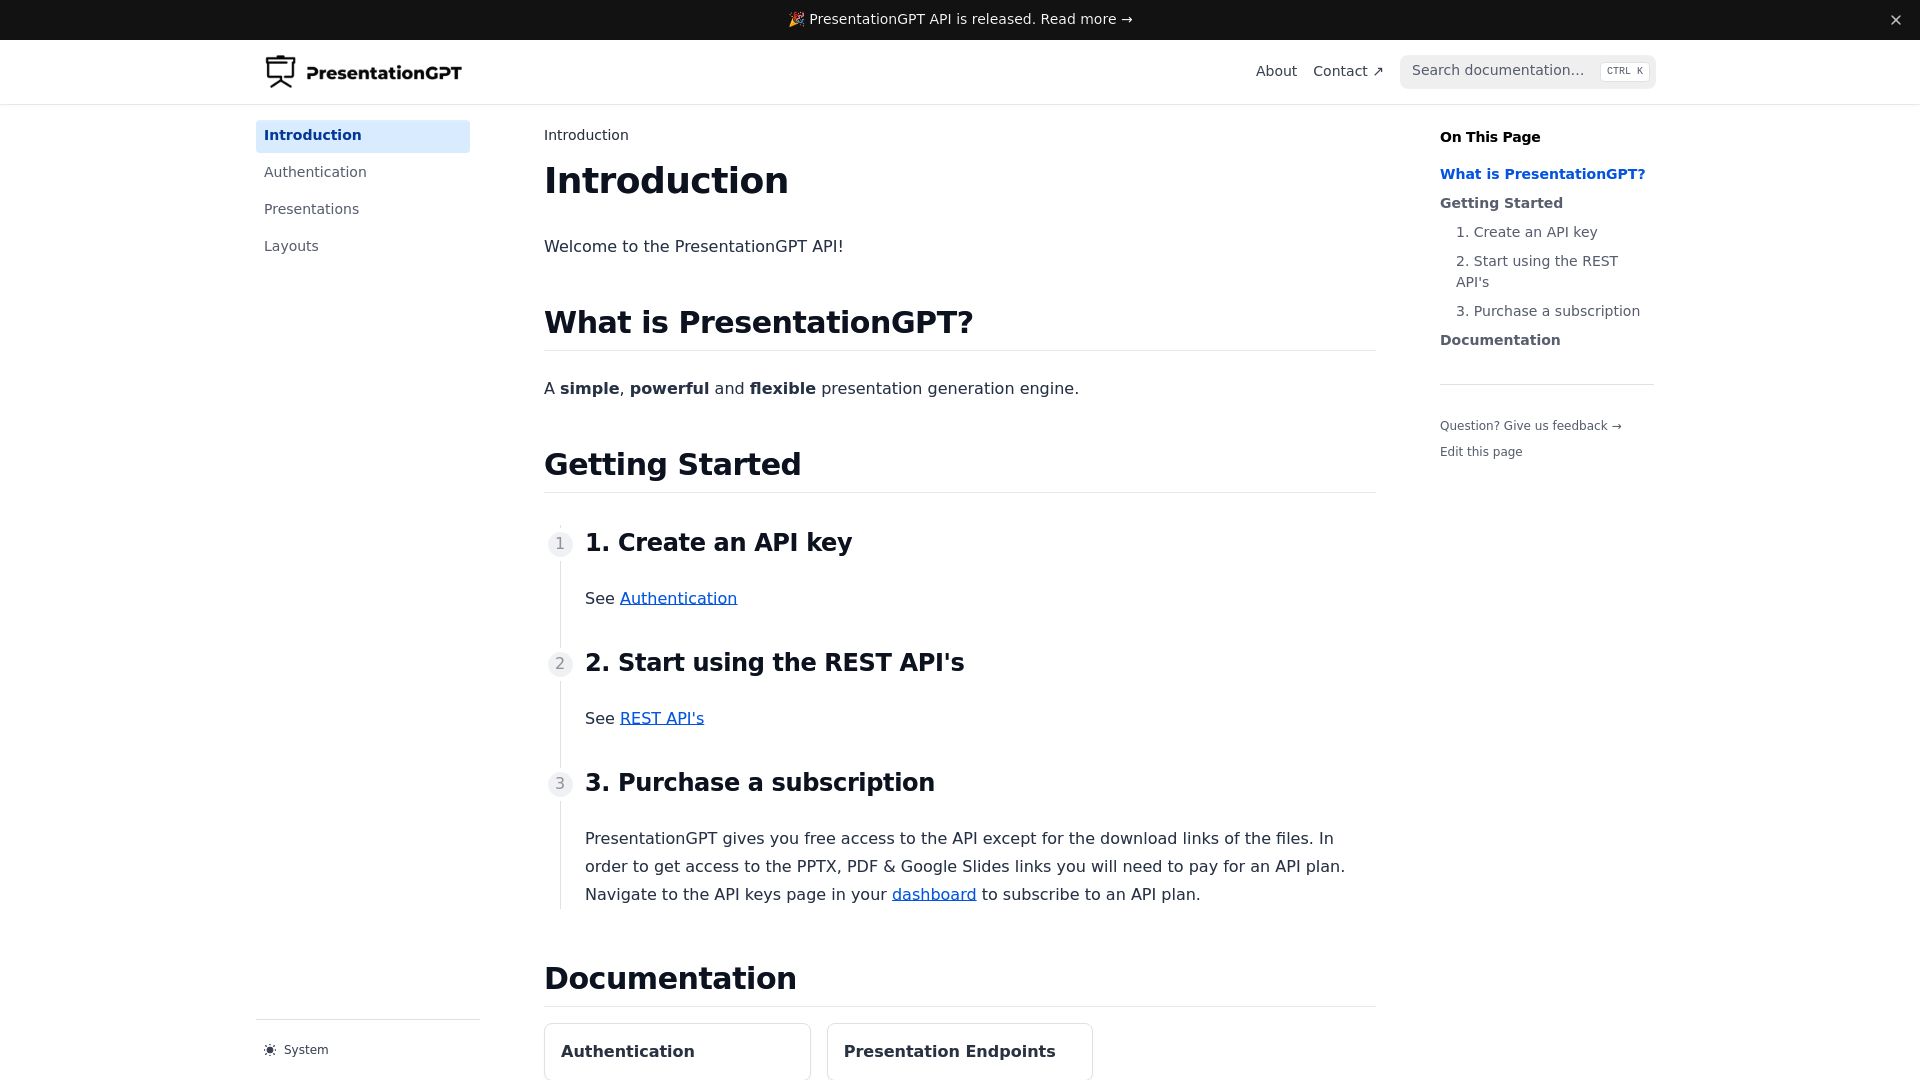Toggle the System theme switcher
The image size is (1920, 1080).
[x=296, y=1049]
